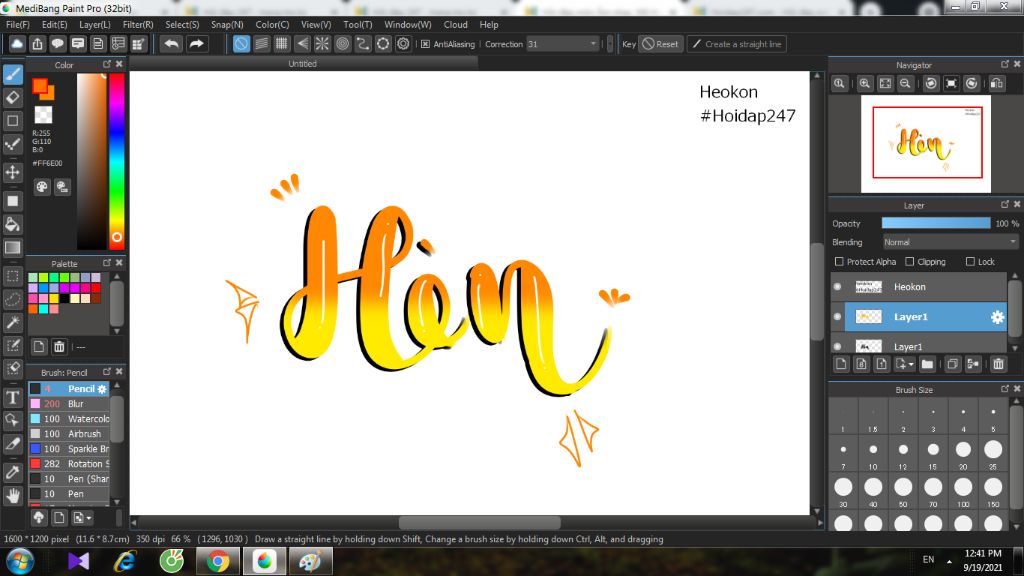Open the Window menu
The image size is (1024, 576).
(408, 24)
